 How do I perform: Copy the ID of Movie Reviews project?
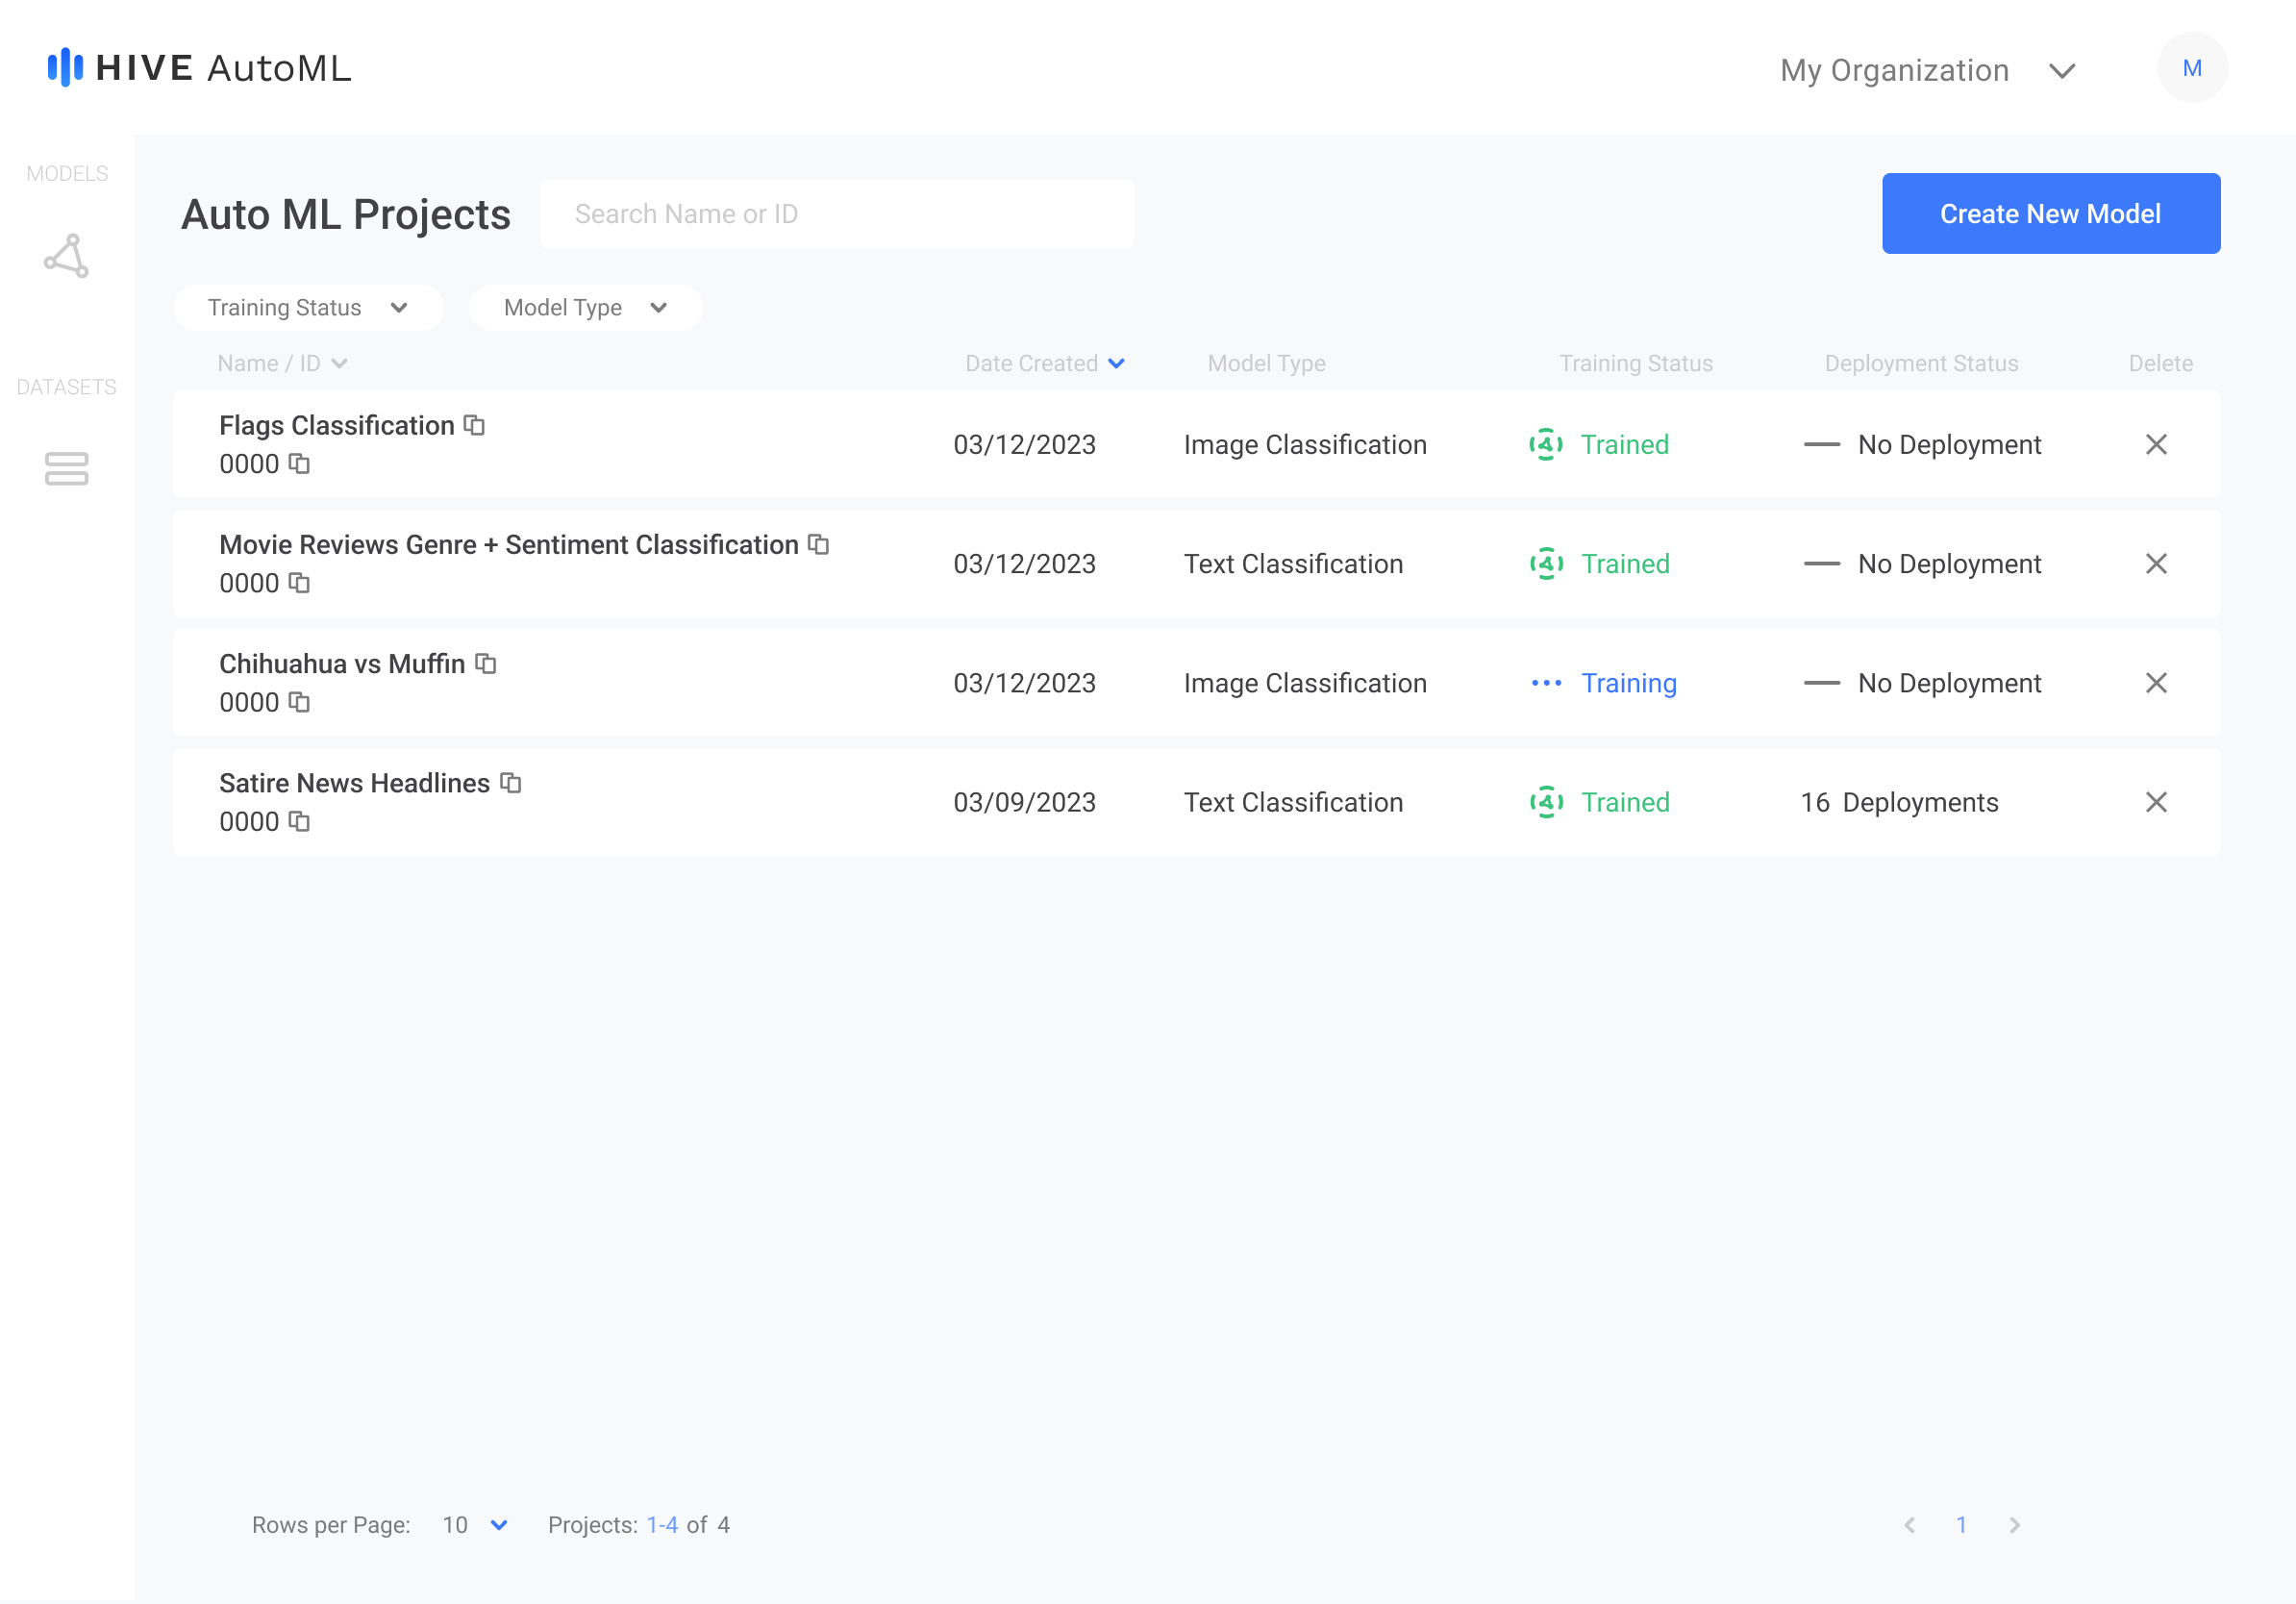[299, 583]
